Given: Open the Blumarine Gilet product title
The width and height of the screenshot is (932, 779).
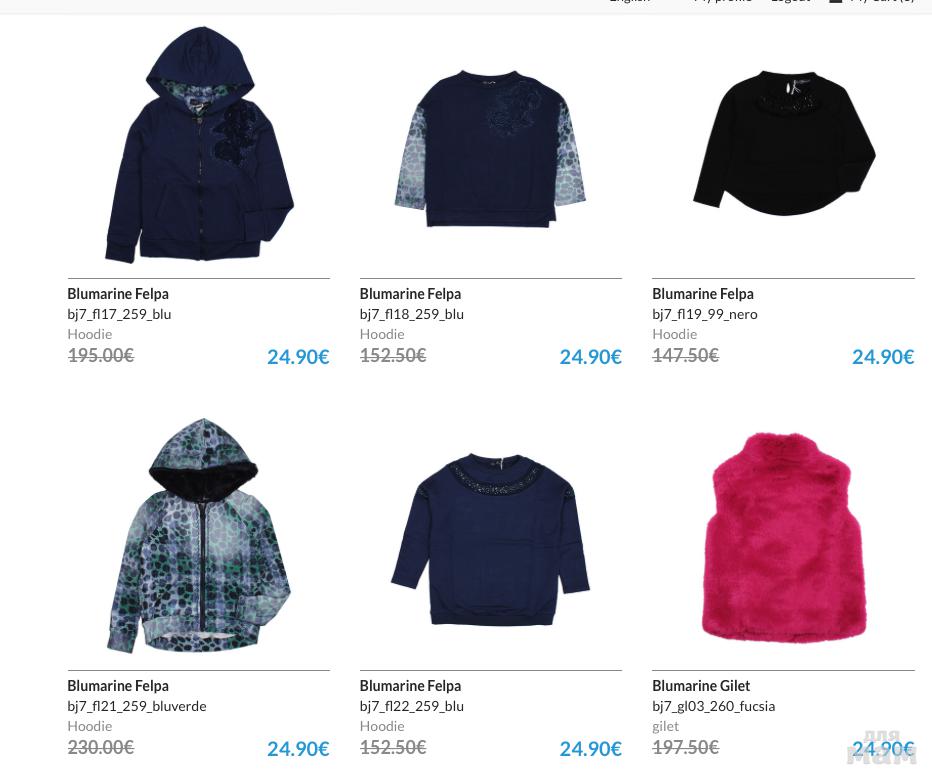Looking at the screenshot, I should click(701, 686).
